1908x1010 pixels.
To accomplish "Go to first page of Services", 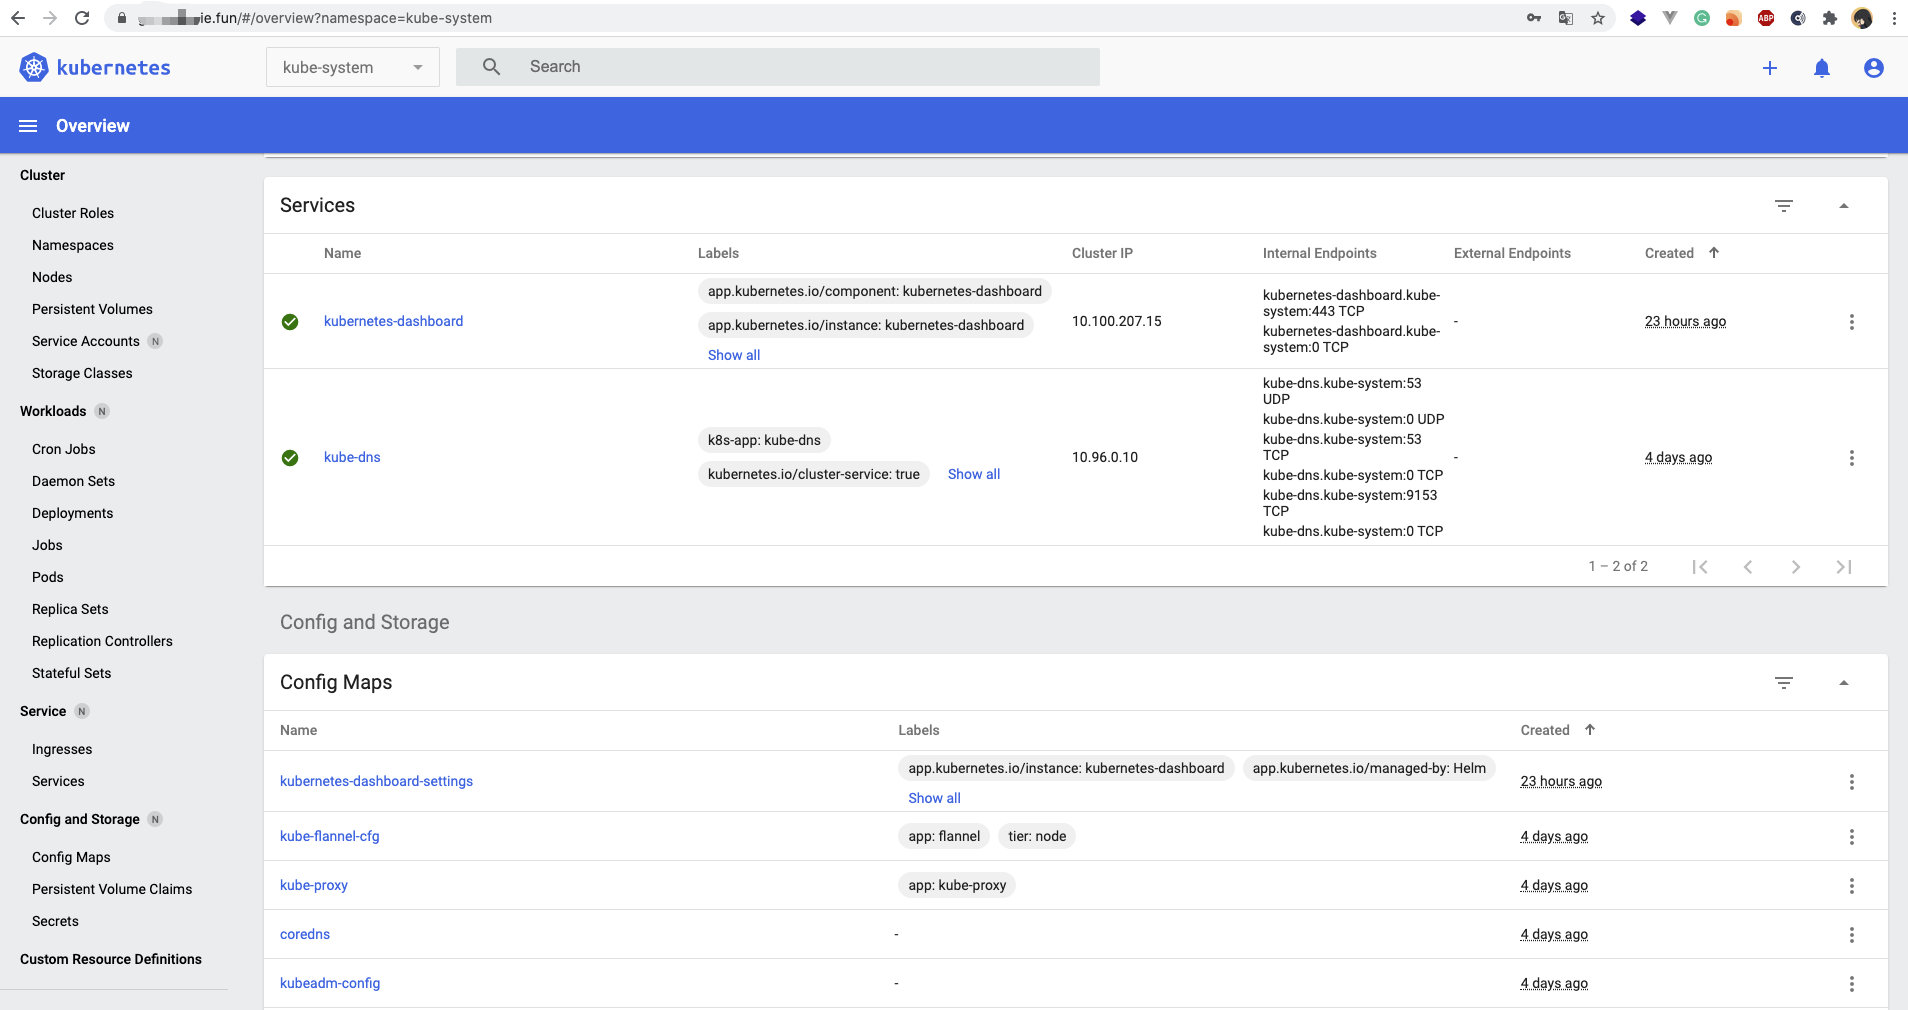I will tap(1700, 567).
